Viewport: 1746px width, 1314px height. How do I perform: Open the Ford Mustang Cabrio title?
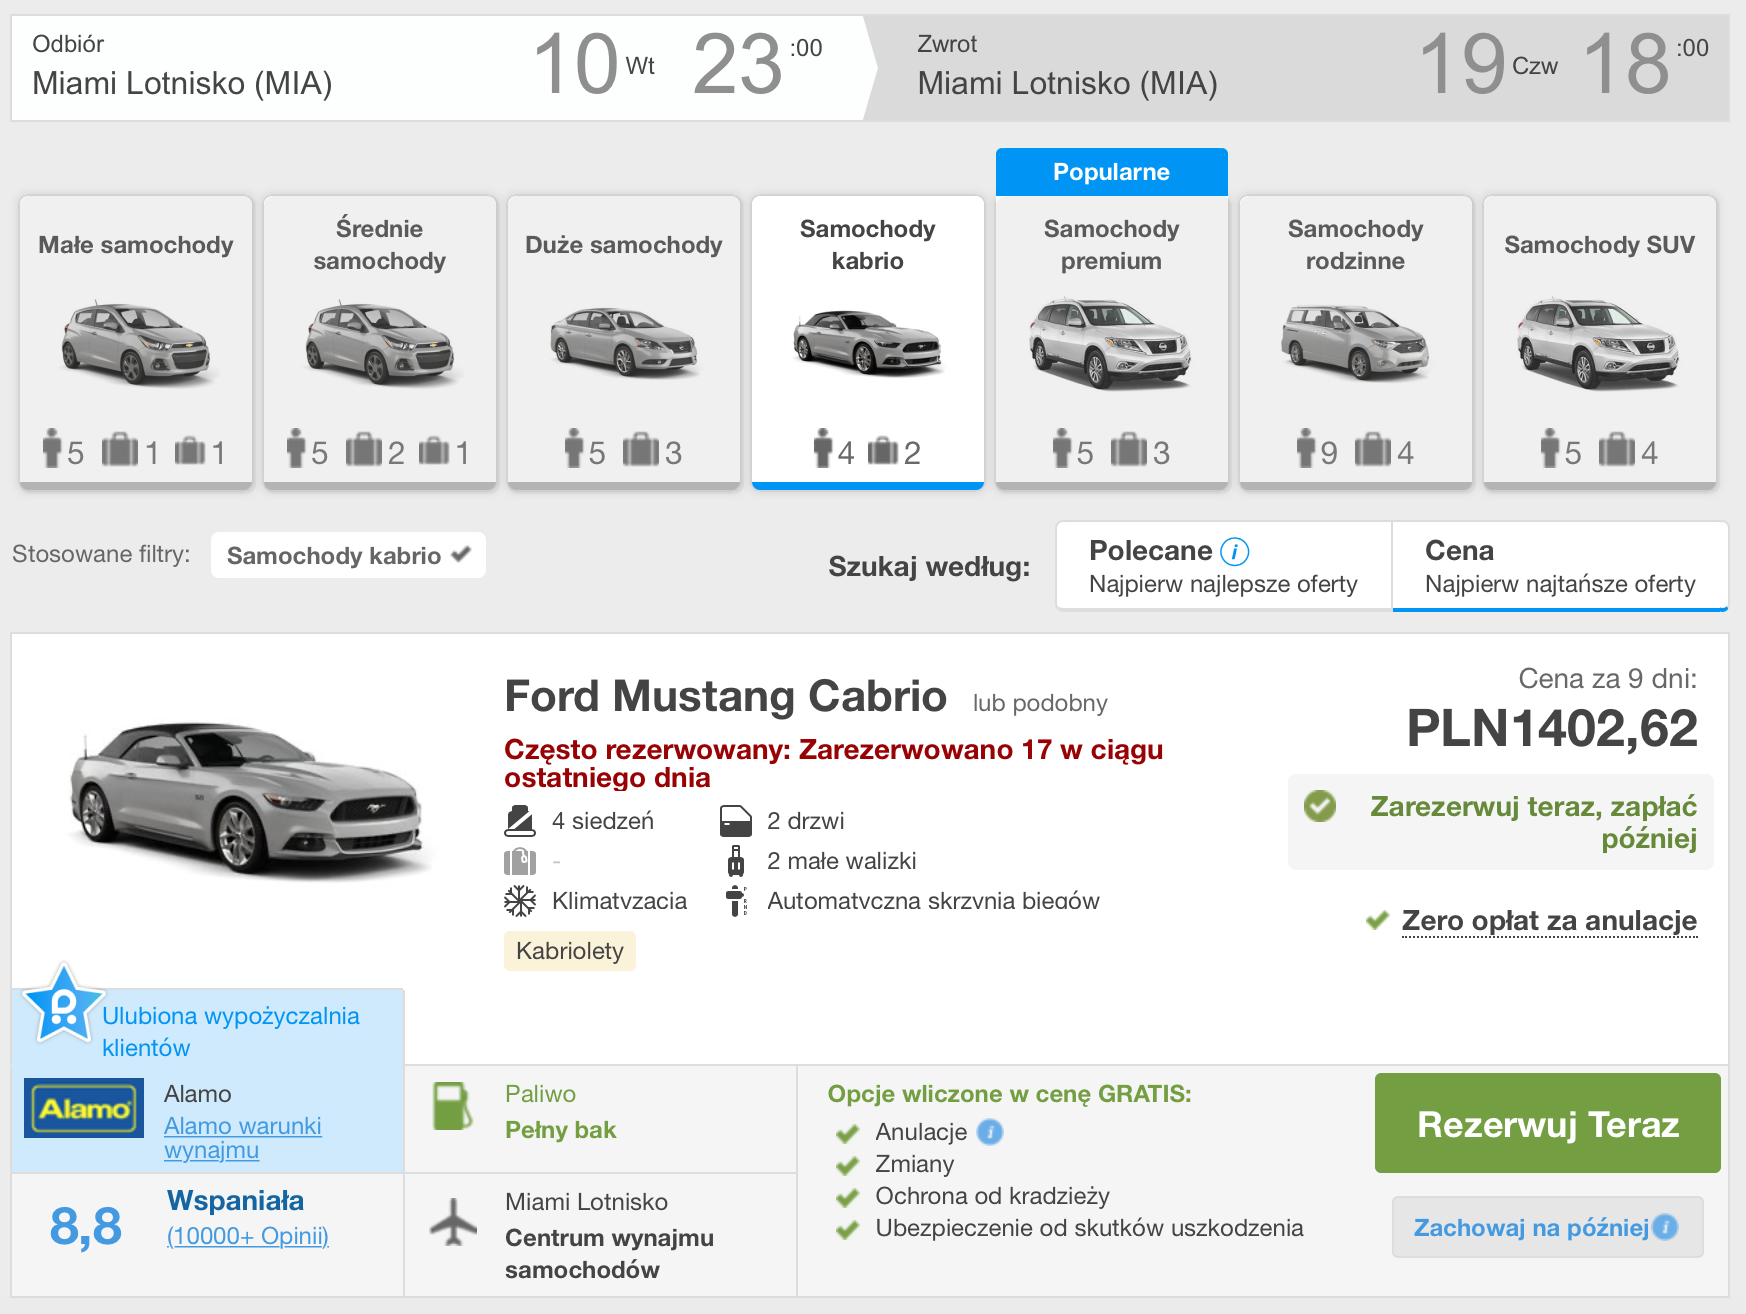click(x=725, y=696)
